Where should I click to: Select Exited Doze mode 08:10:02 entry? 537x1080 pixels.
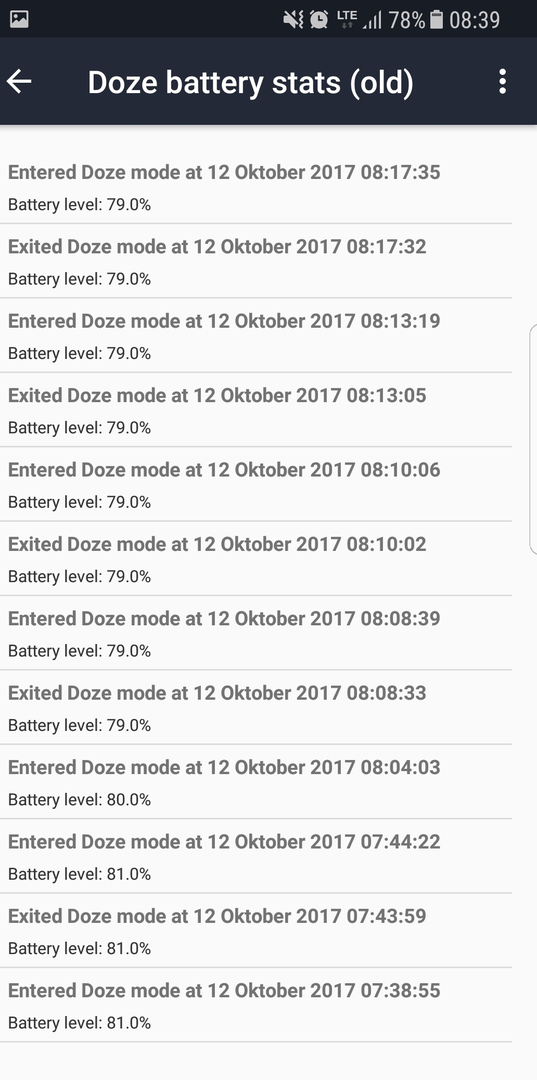coord(255,559)
